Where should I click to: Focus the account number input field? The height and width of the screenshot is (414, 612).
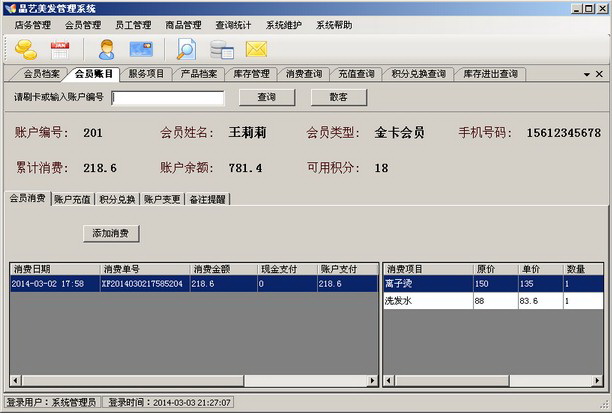[x=168, y=98]
